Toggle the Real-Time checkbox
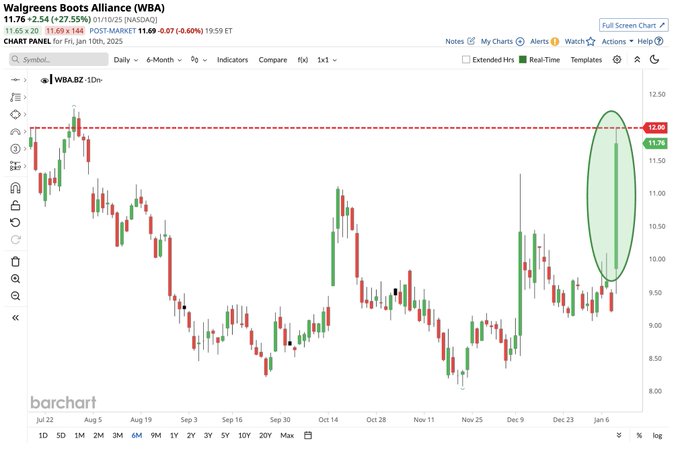Image resolution: width=680 pixels, height=449 pixels. tap(523, 60)
